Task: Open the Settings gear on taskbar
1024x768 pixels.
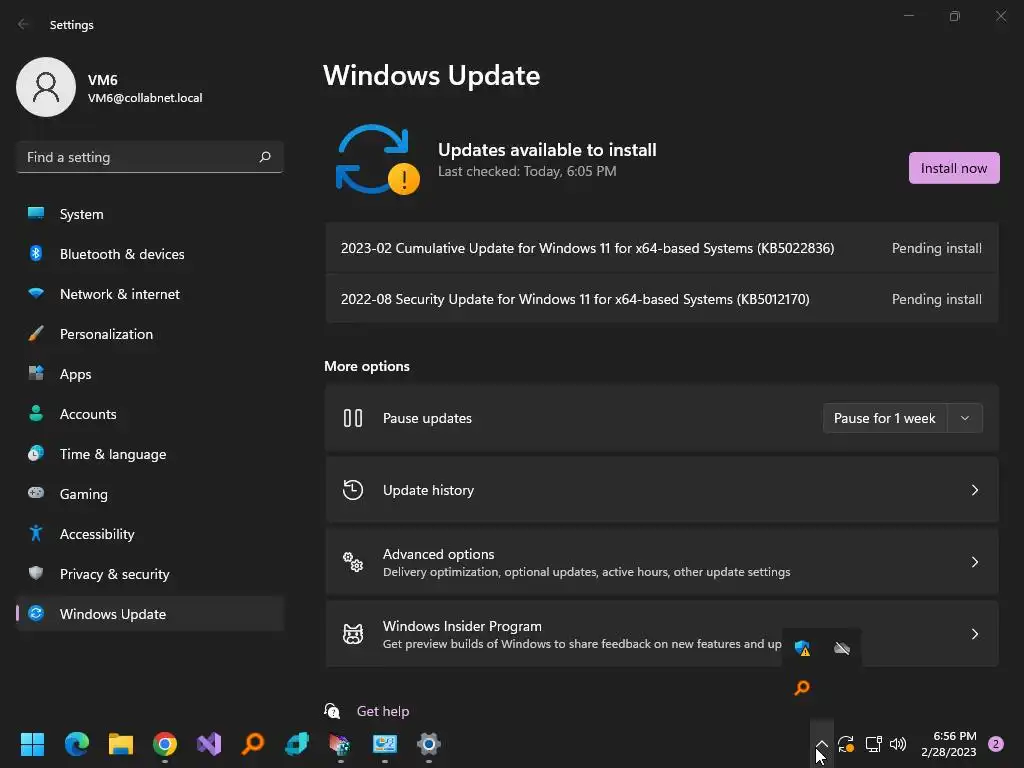Action: pos(428,744)
